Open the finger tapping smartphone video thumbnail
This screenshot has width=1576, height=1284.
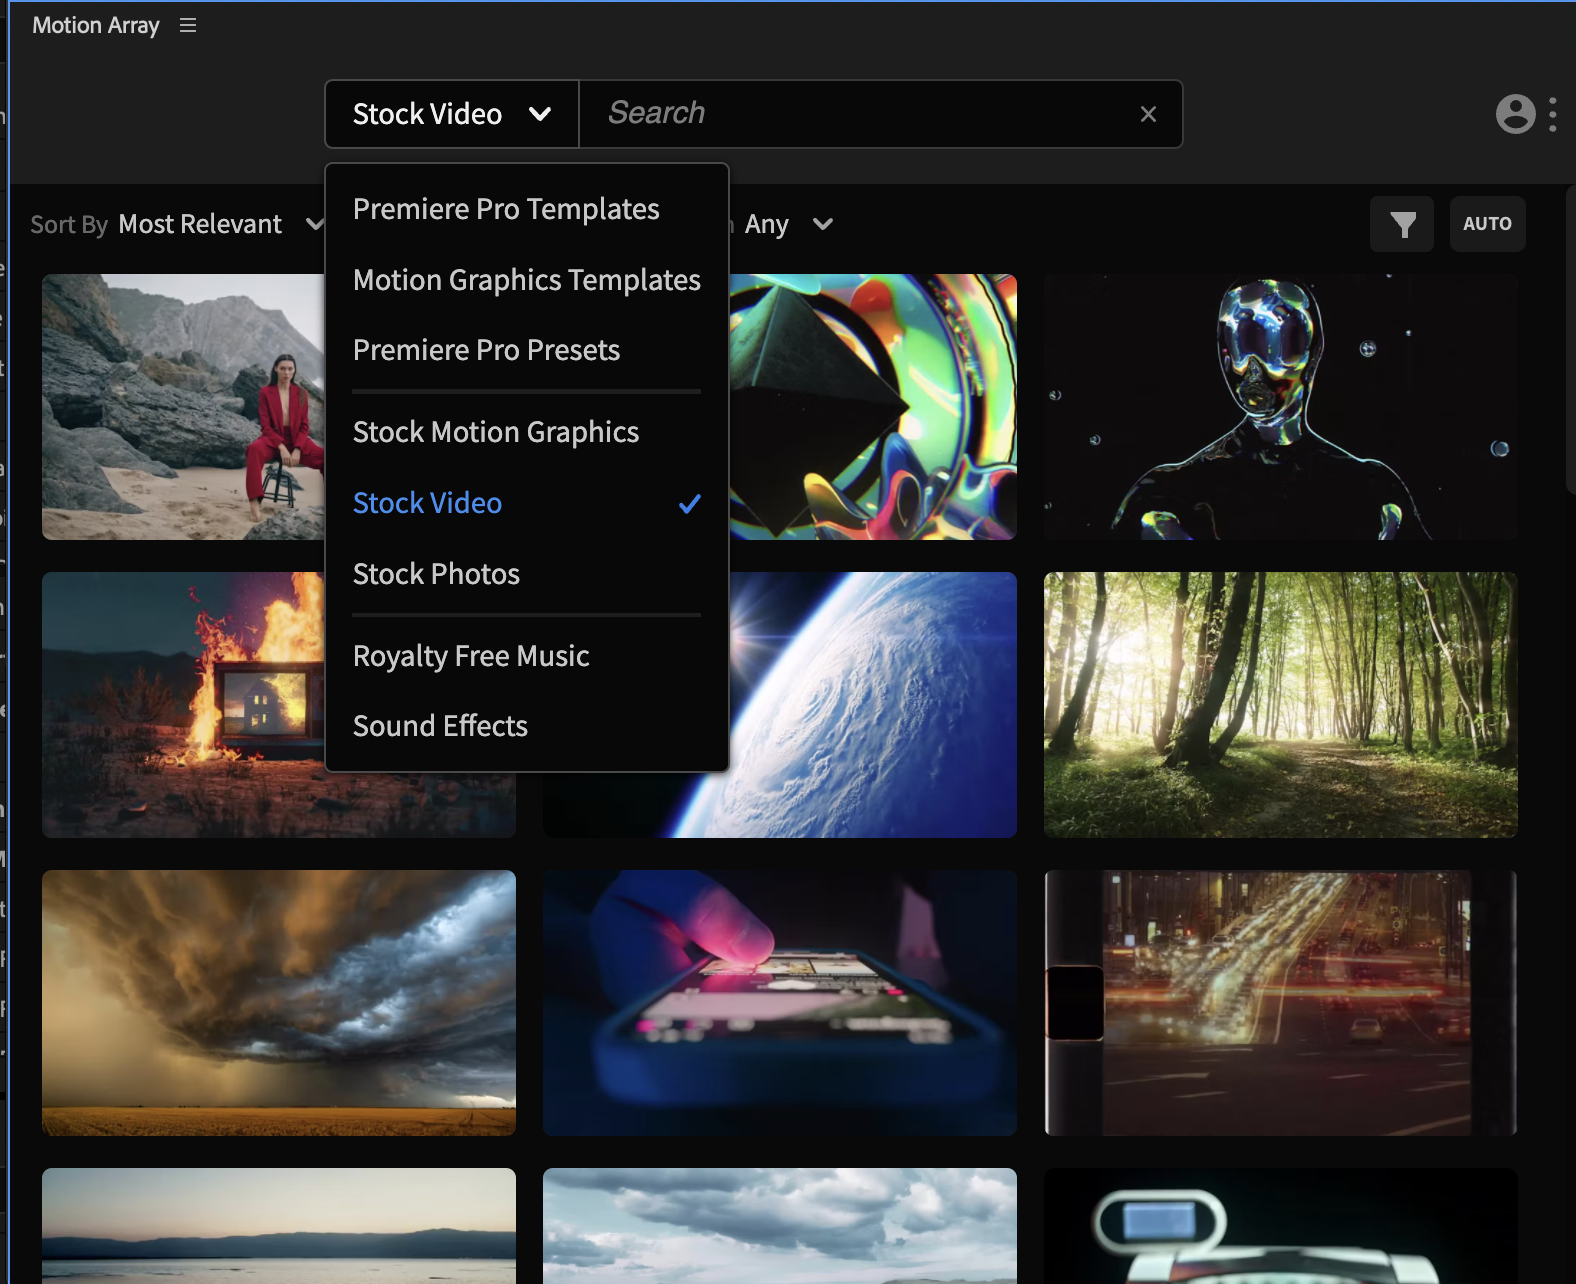[780, 1003]
